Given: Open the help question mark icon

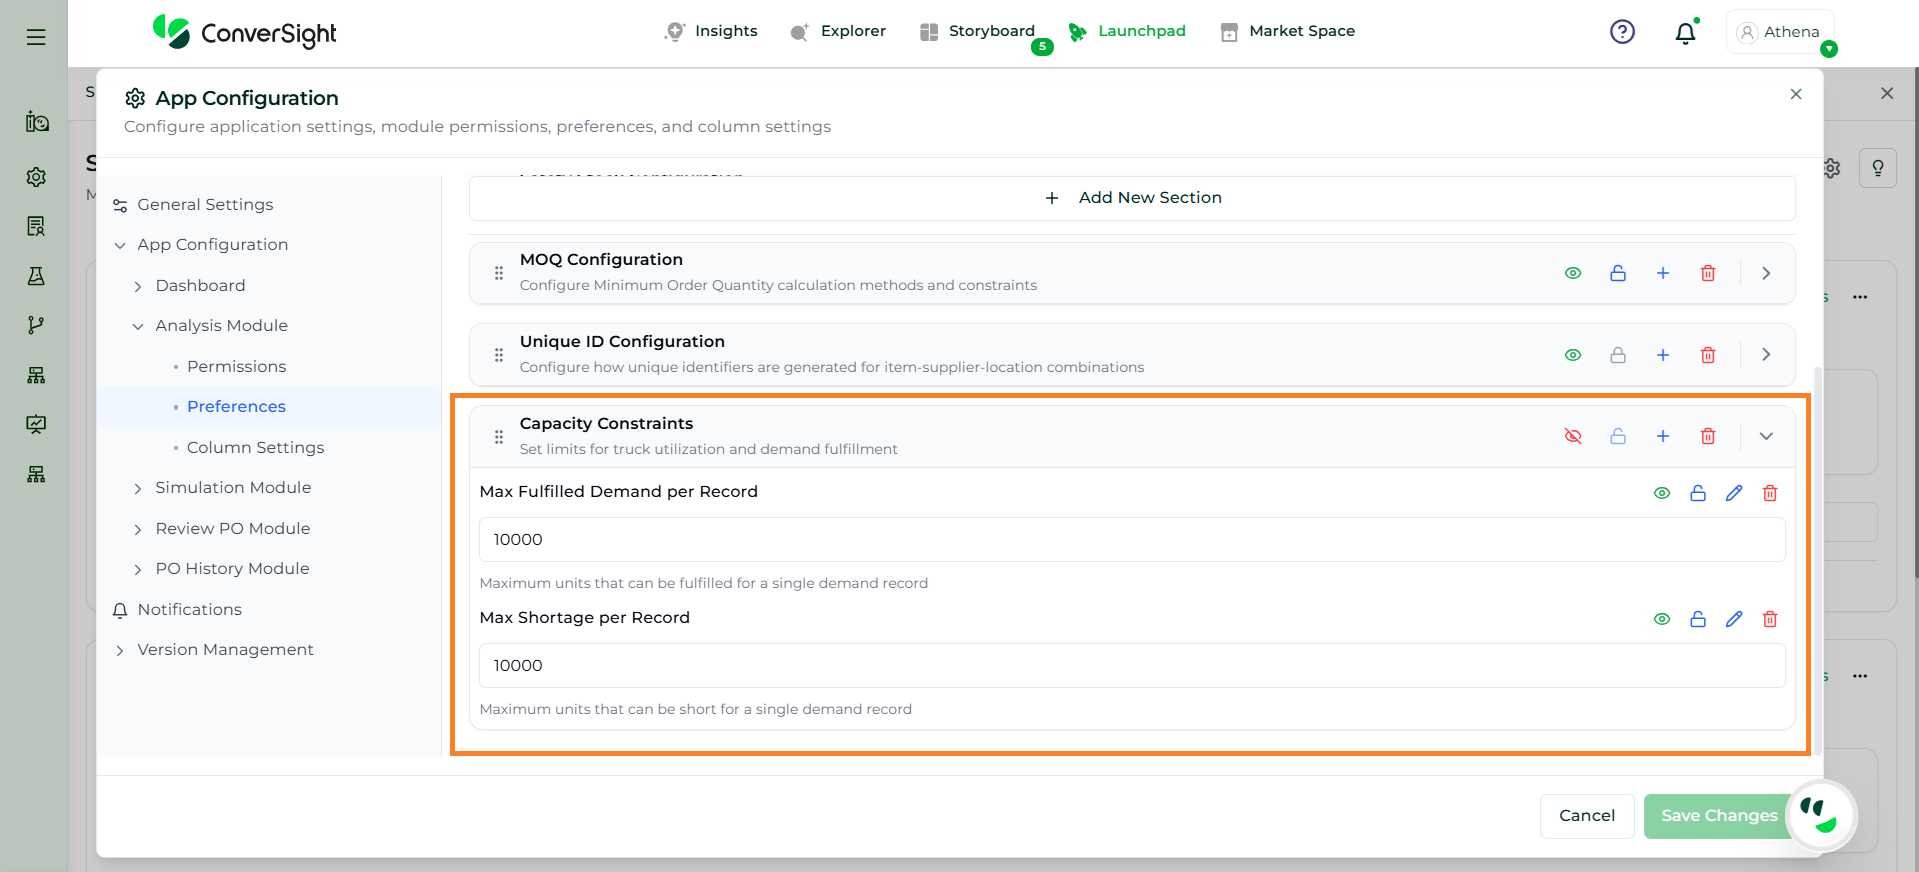Looking at the screenshot, I should (x=1622, y=32).
